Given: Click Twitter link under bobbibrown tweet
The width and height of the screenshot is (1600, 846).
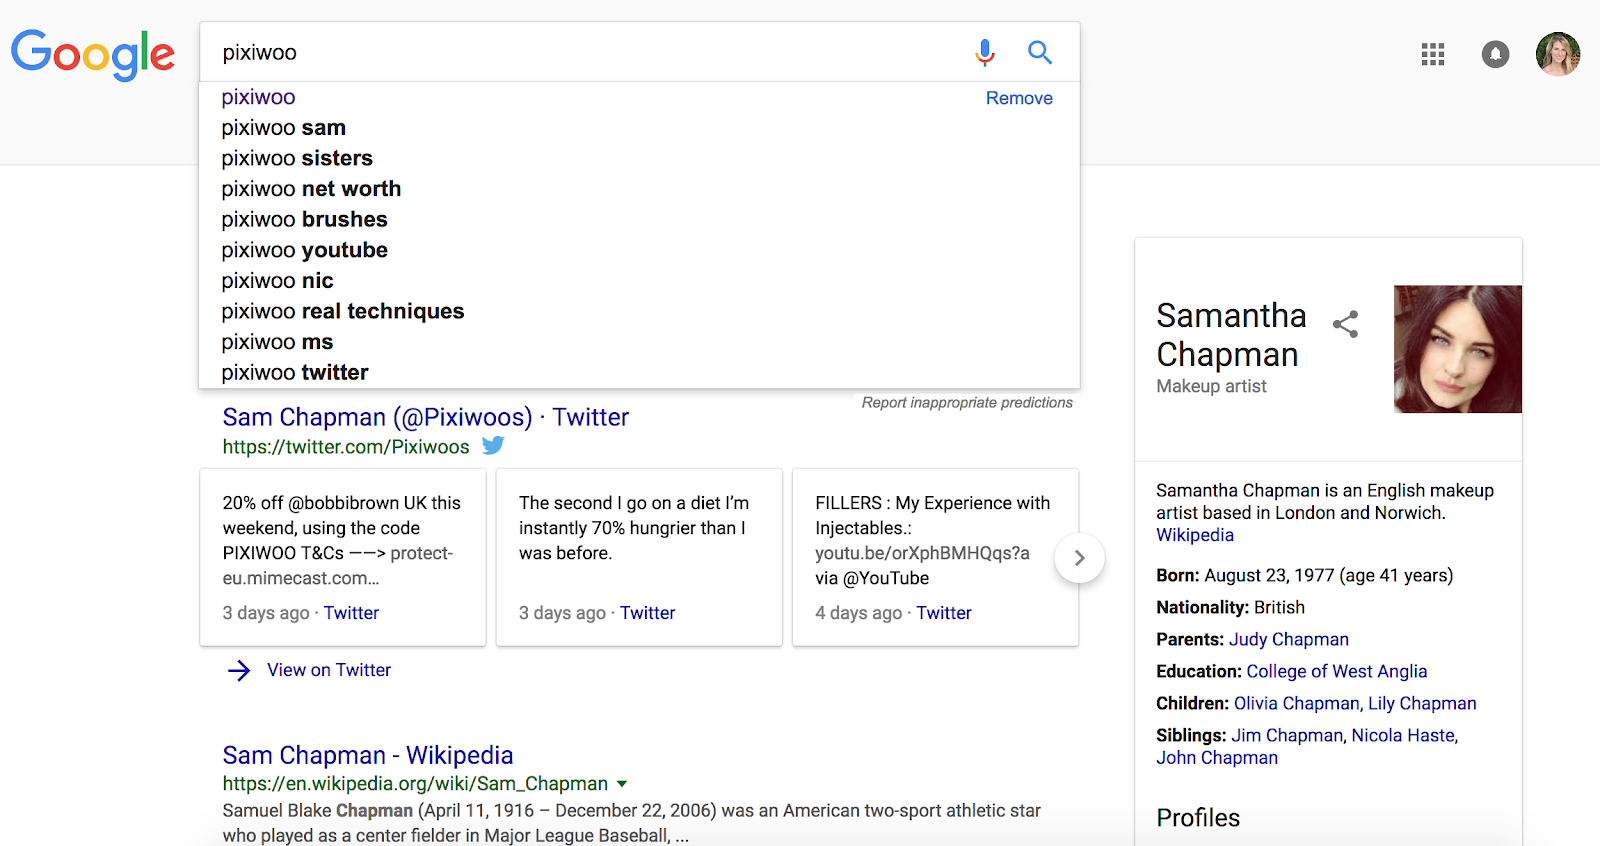Looking at the screenshot, I should click(351, 613).
